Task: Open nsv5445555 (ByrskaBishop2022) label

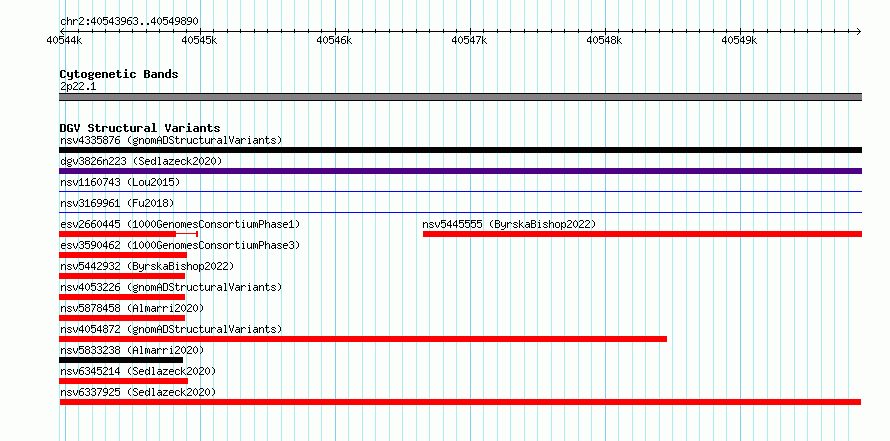Action: click(509, 224)
